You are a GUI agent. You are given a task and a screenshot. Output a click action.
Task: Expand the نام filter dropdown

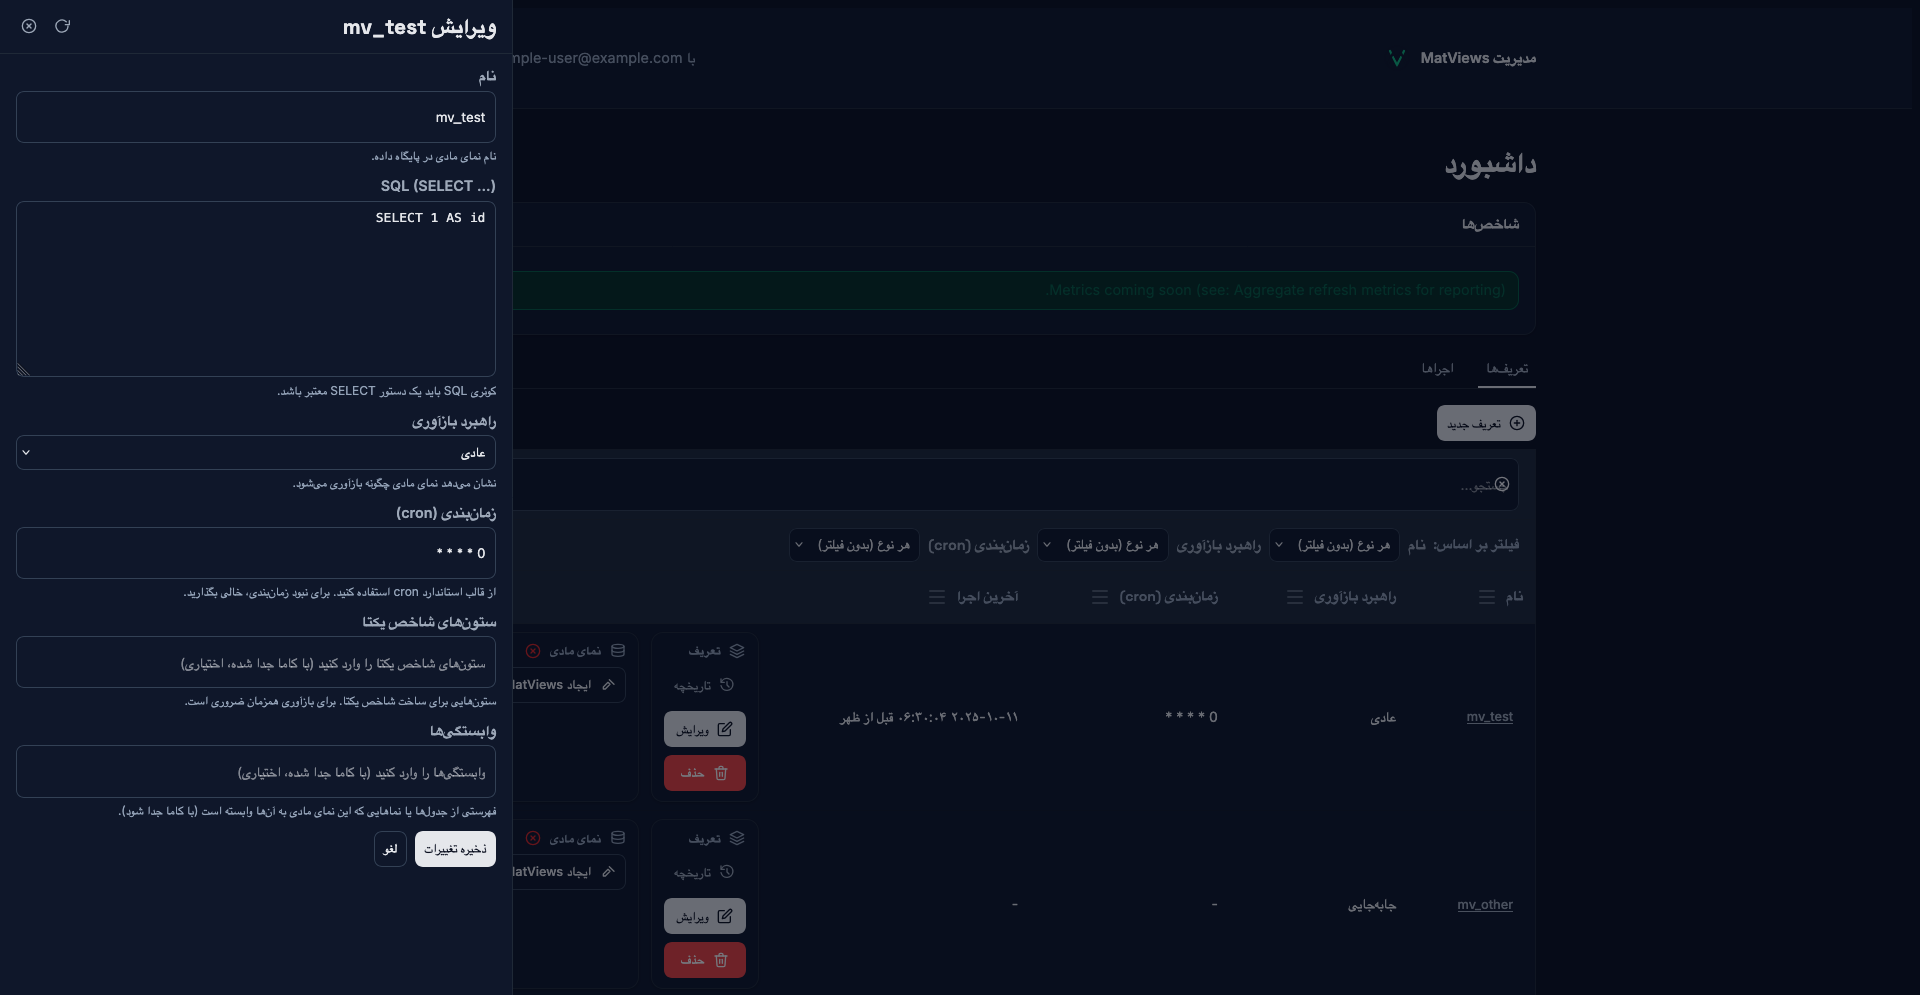click(x=1334, y=545)
